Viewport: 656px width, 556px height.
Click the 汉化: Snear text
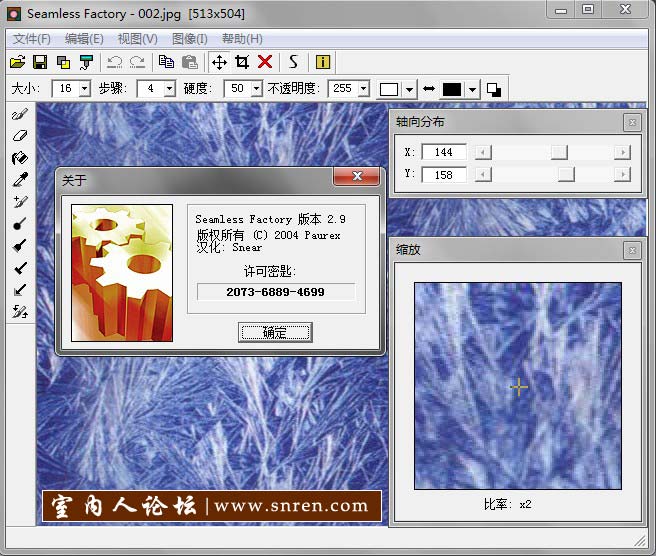tap(229, 247)
